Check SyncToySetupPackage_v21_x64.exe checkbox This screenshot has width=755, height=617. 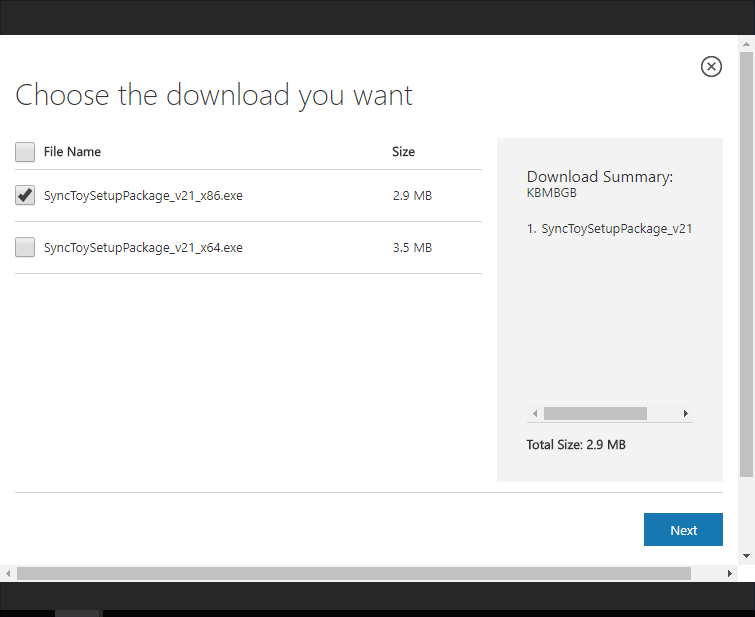[x=25, y=247]
